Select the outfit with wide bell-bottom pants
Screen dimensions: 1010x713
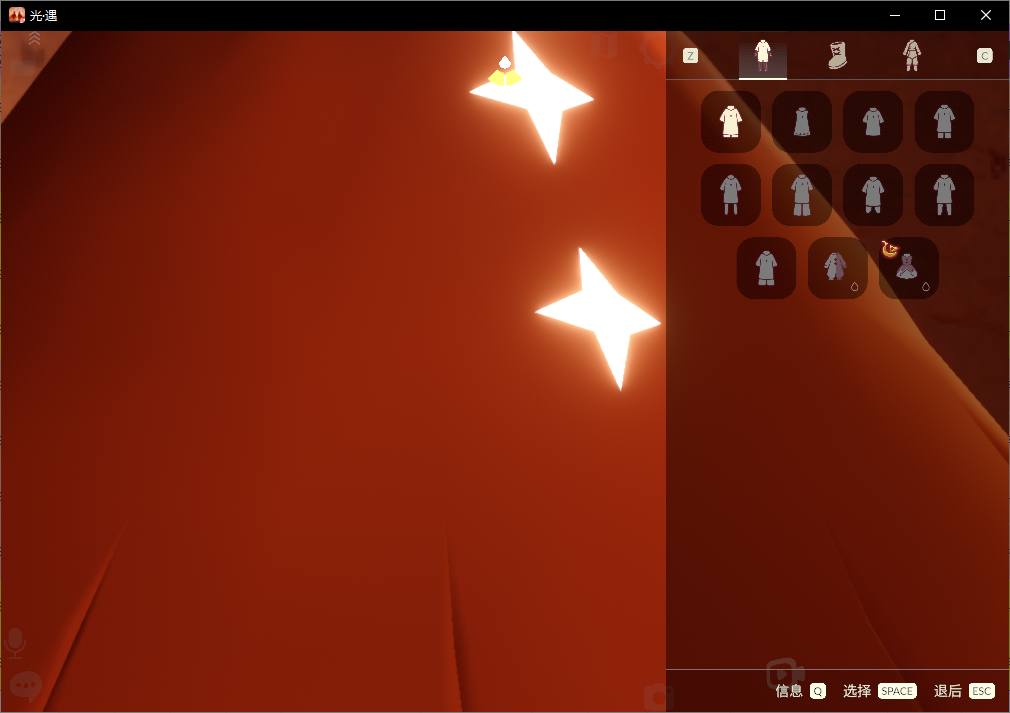[x=802, y=195]
